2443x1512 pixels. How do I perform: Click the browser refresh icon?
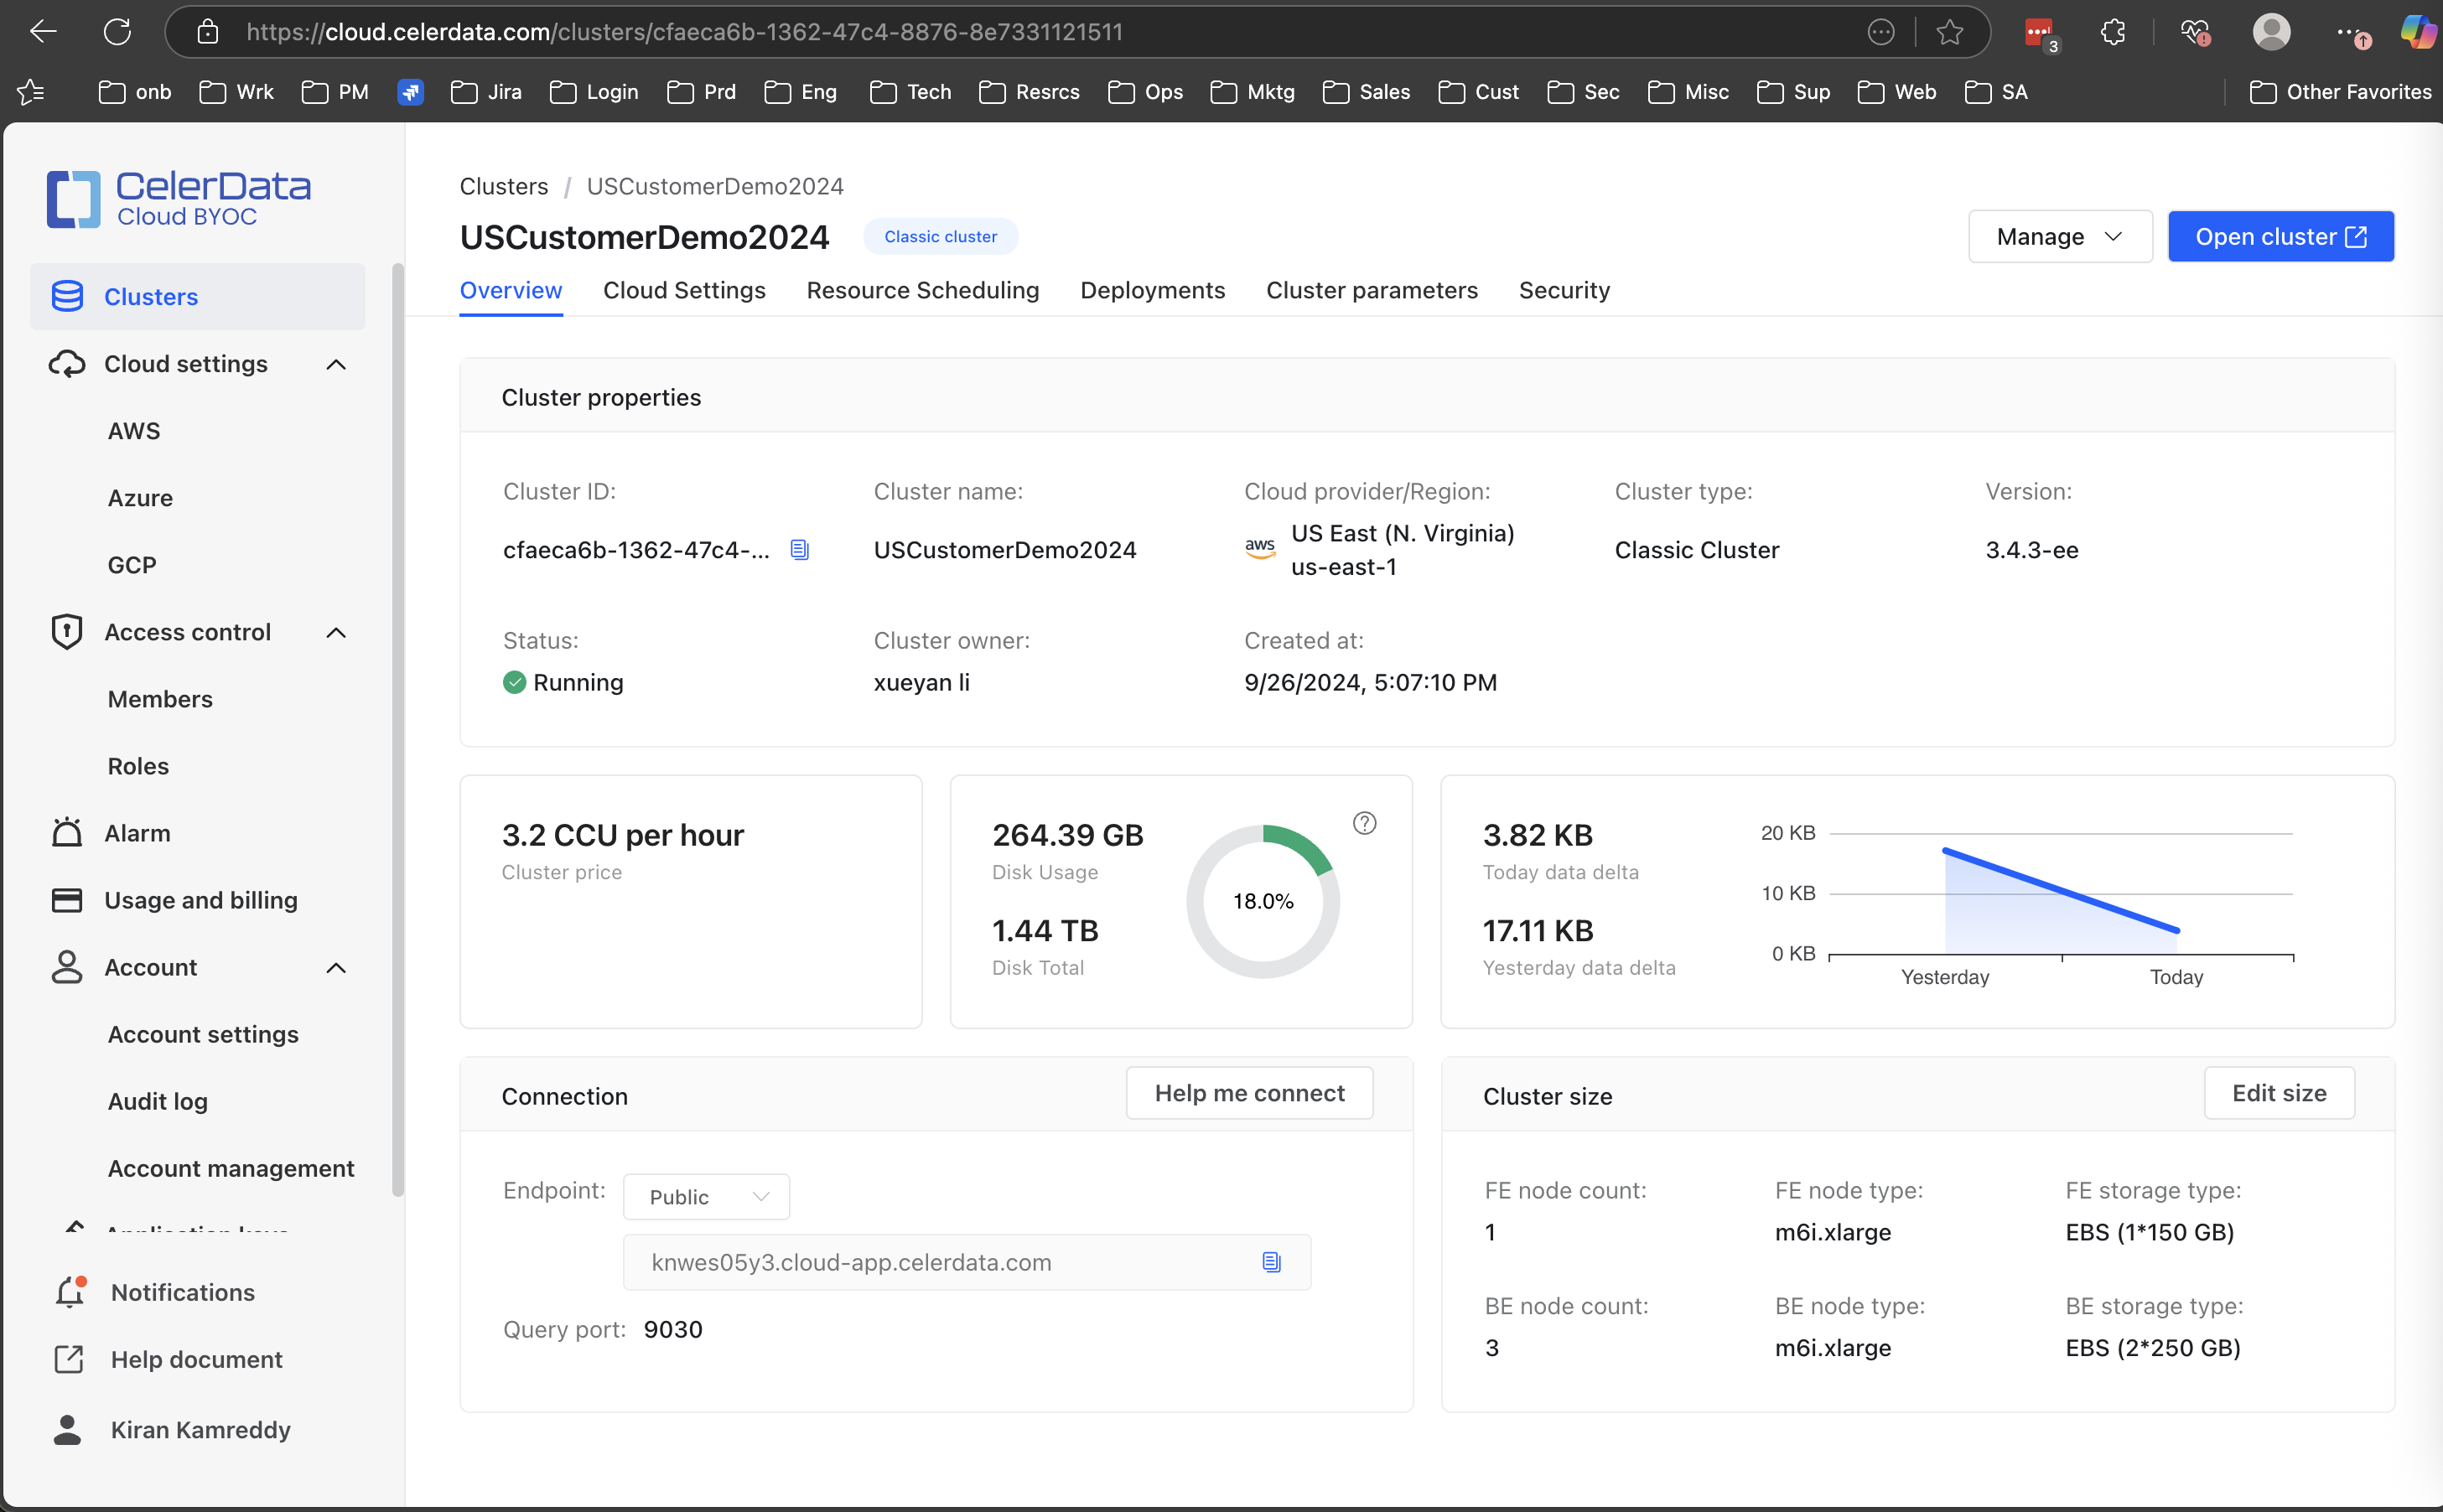point(117,32)
